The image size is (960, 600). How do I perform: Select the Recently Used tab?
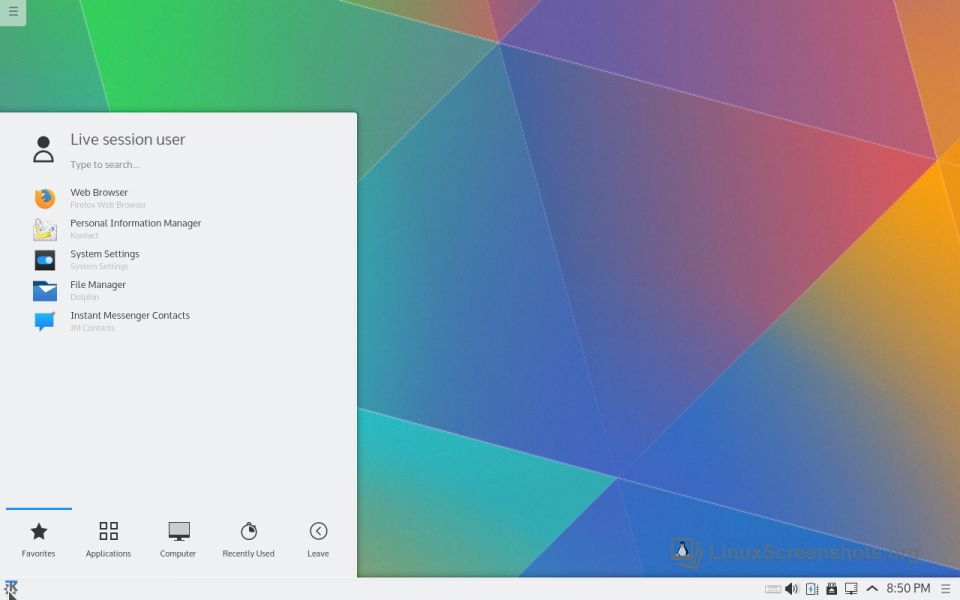coord(248,539)
